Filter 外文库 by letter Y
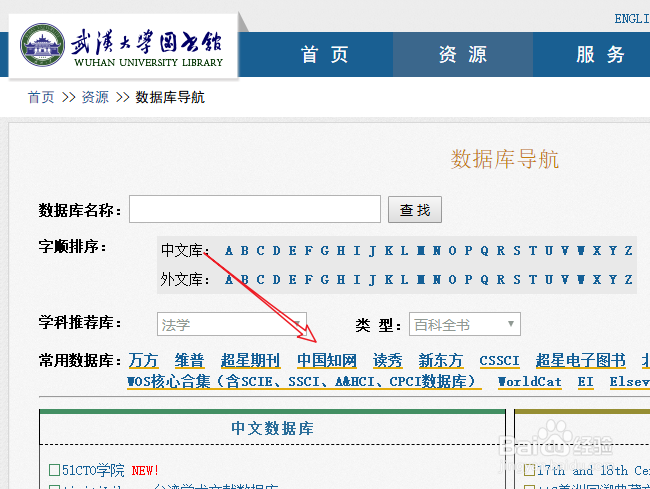The width and height of the screenshot is (650, 489). (613, 280)
